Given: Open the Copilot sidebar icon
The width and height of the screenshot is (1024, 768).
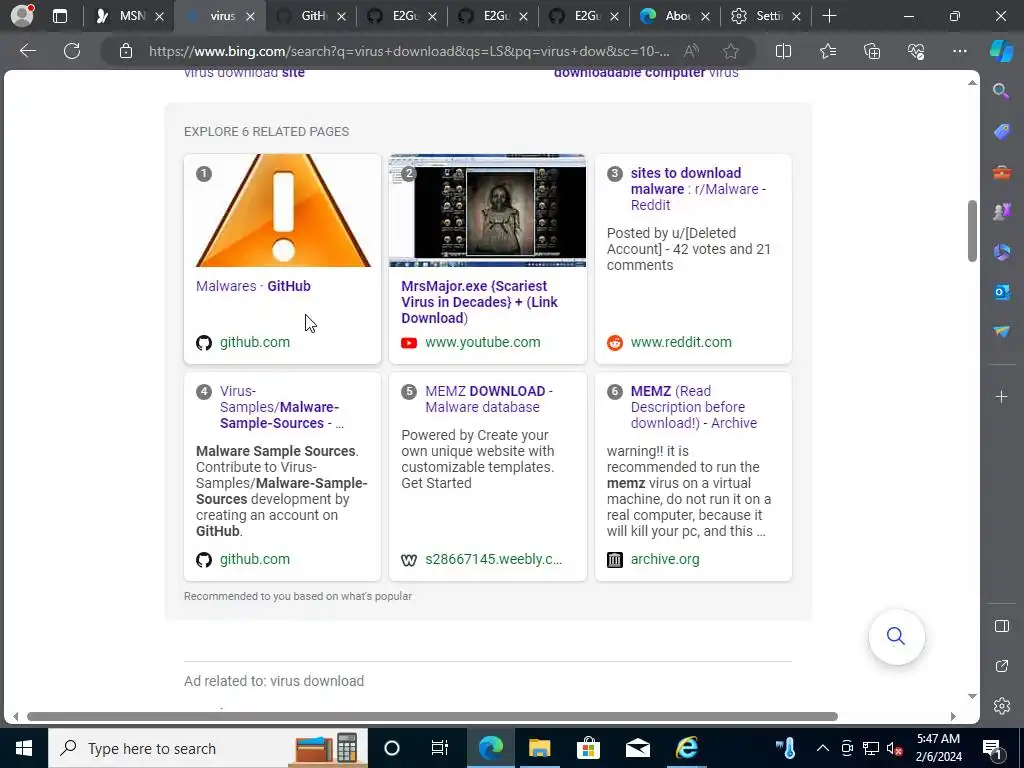Looking at the screenshot, I should point(1001,51).
